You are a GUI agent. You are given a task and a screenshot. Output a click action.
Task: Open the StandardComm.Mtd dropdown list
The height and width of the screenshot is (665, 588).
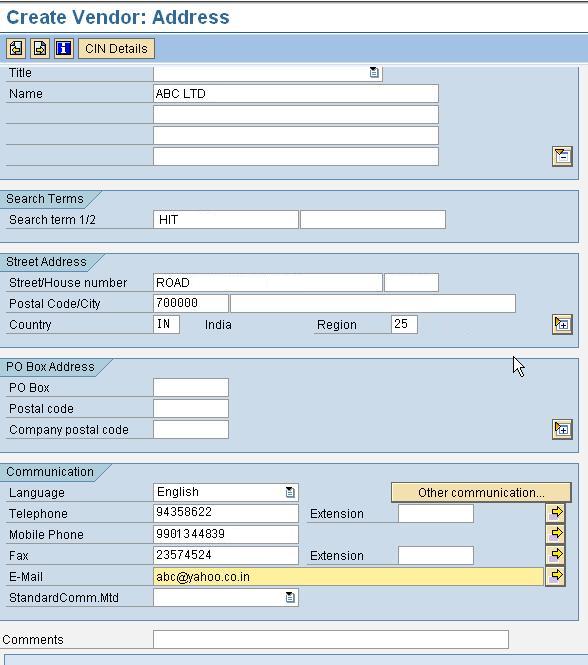tap(290, 598)
